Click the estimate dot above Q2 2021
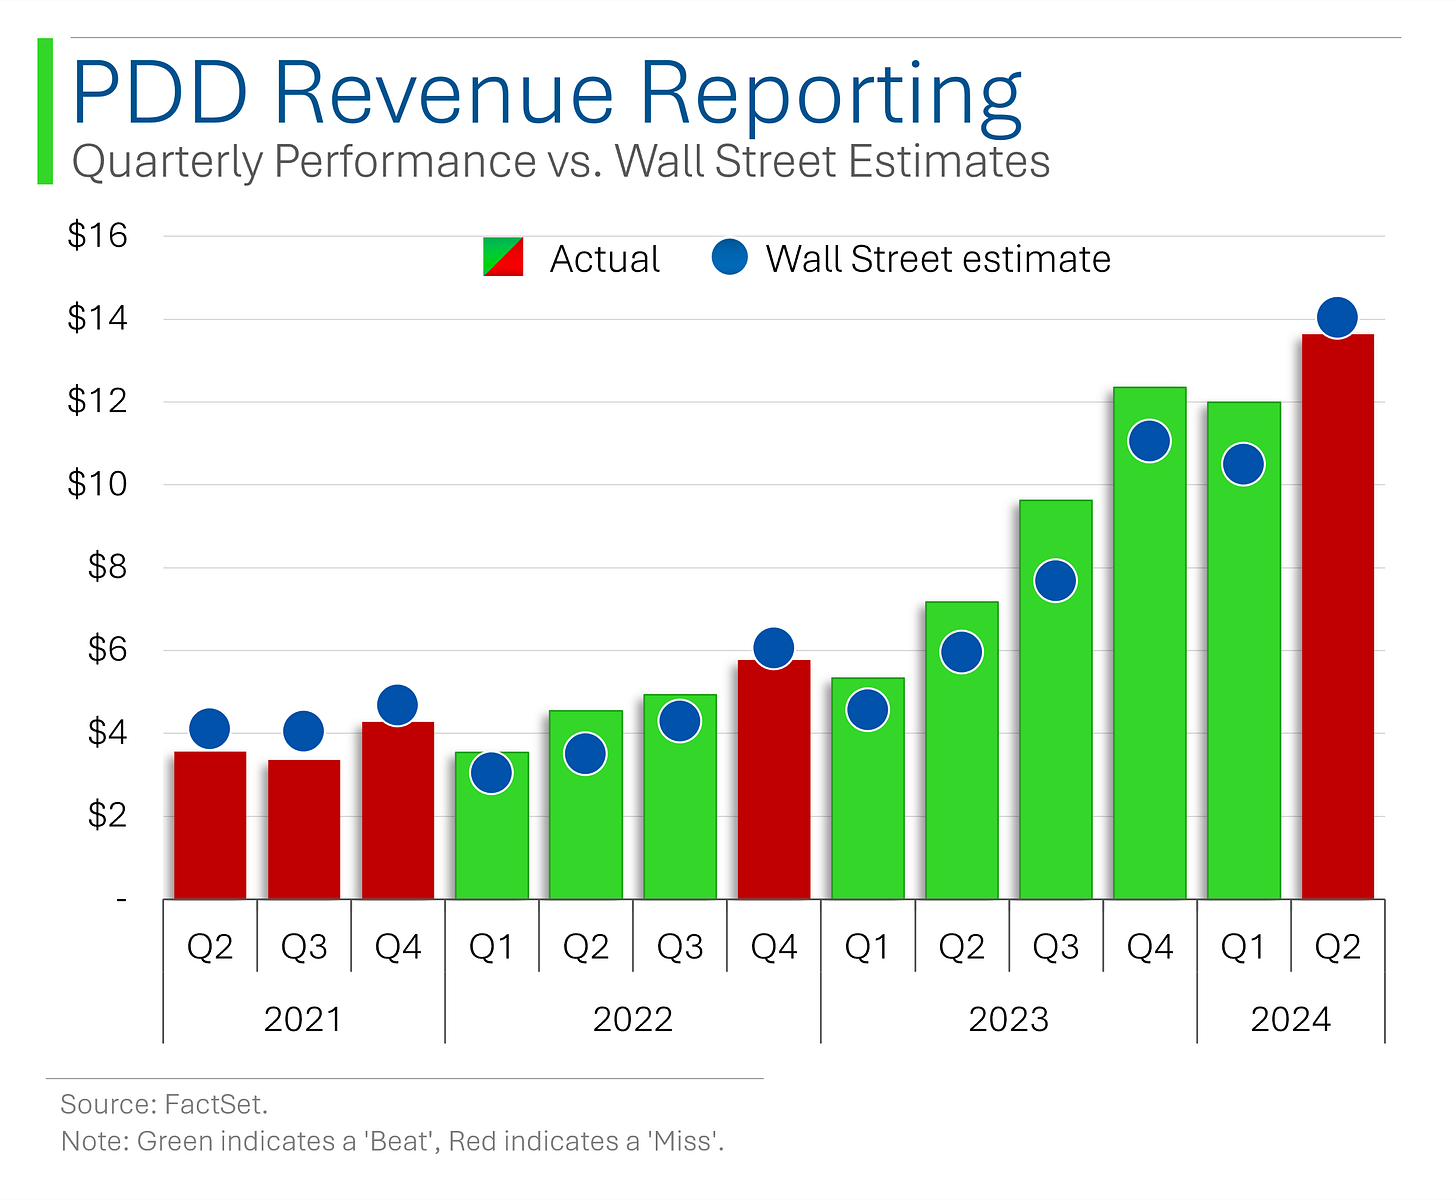 click(210, 729)
